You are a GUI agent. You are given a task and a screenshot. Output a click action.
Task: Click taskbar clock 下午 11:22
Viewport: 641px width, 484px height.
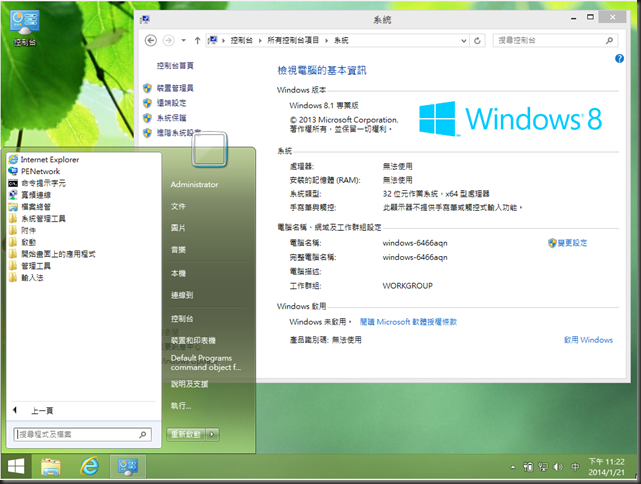tap(606, 467)
